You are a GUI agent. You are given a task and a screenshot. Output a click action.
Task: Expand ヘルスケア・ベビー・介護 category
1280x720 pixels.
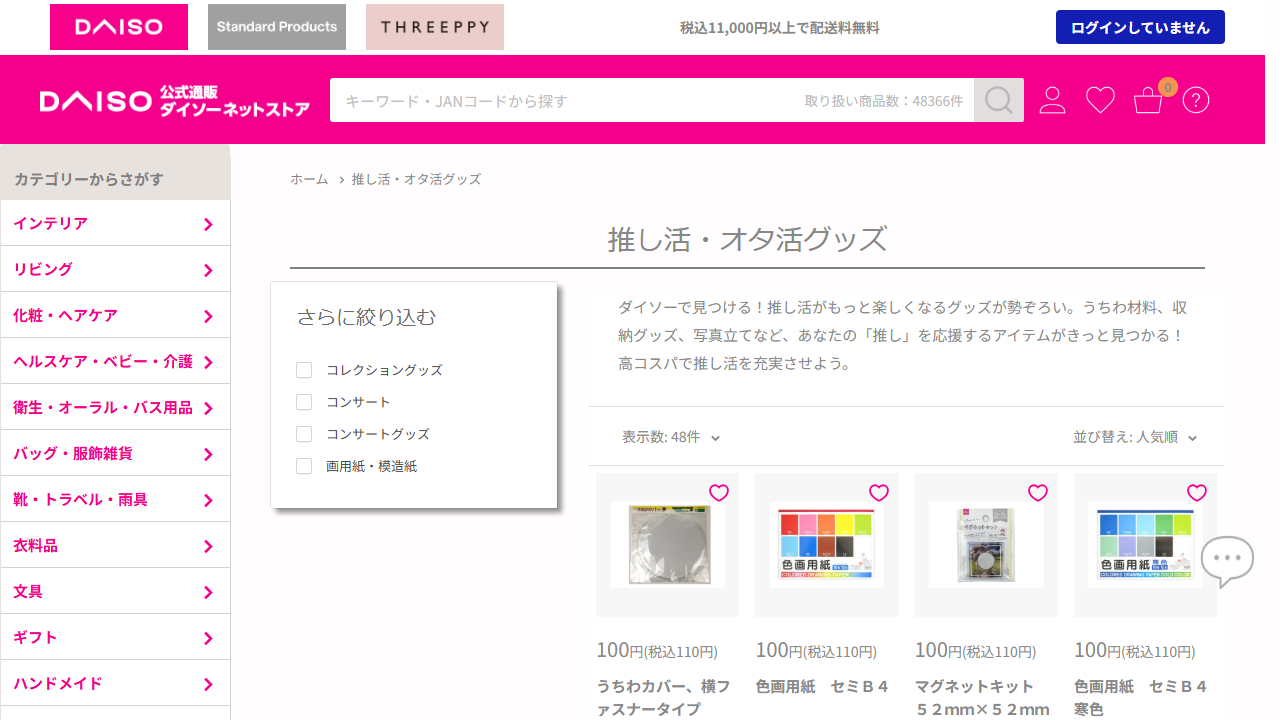pos(115,361)
